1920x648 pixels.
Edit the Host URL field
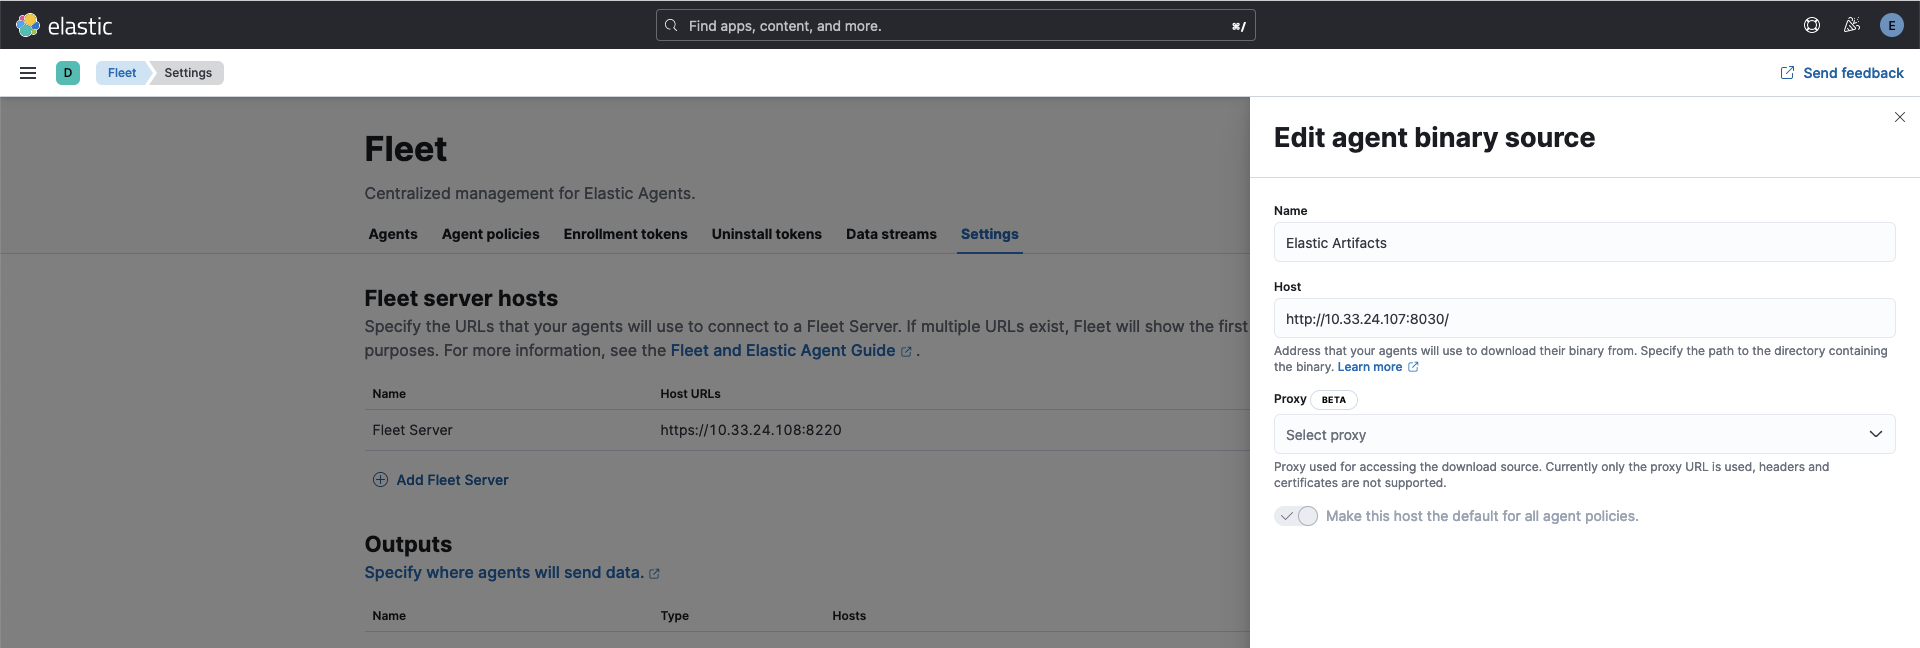[1584, 319]
